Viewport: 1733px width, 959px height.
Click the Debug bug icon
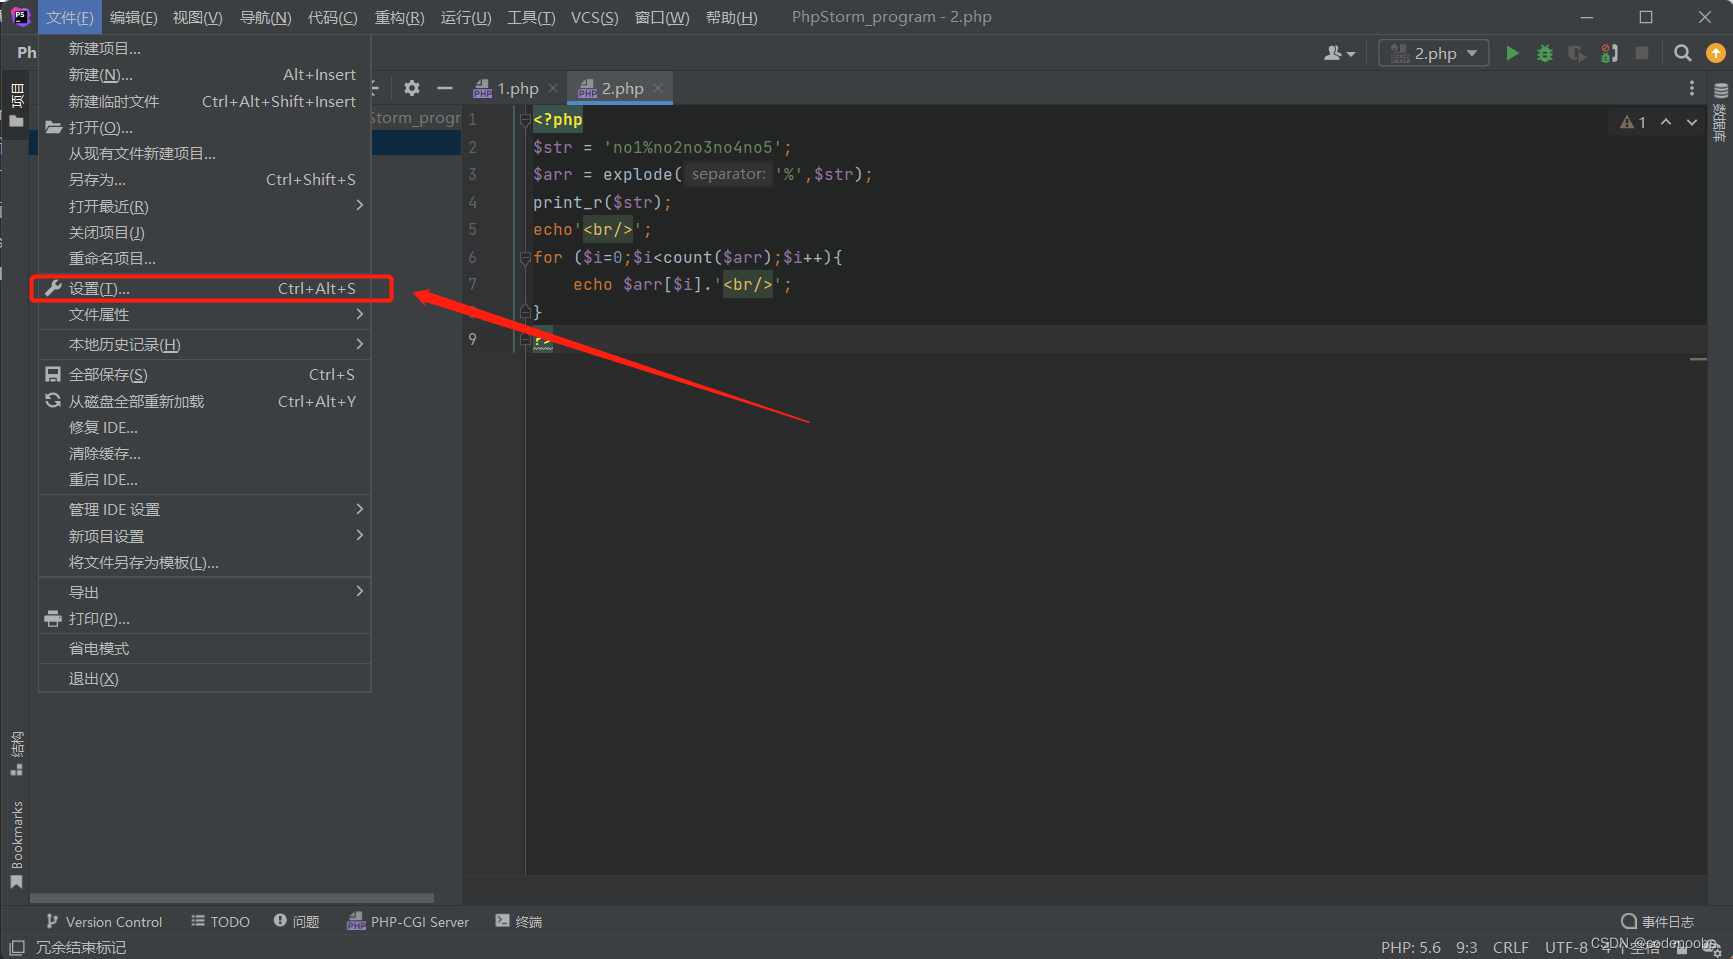[1545, 53]
